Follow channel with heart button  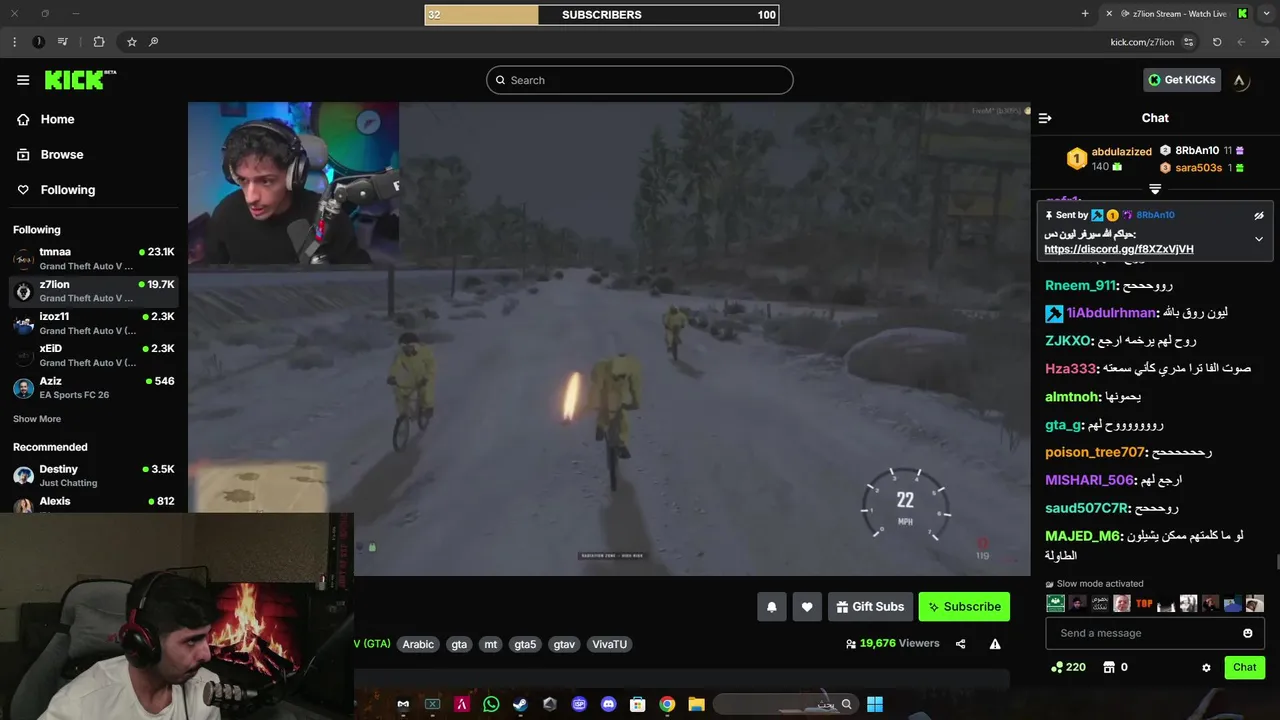(807, 607)
